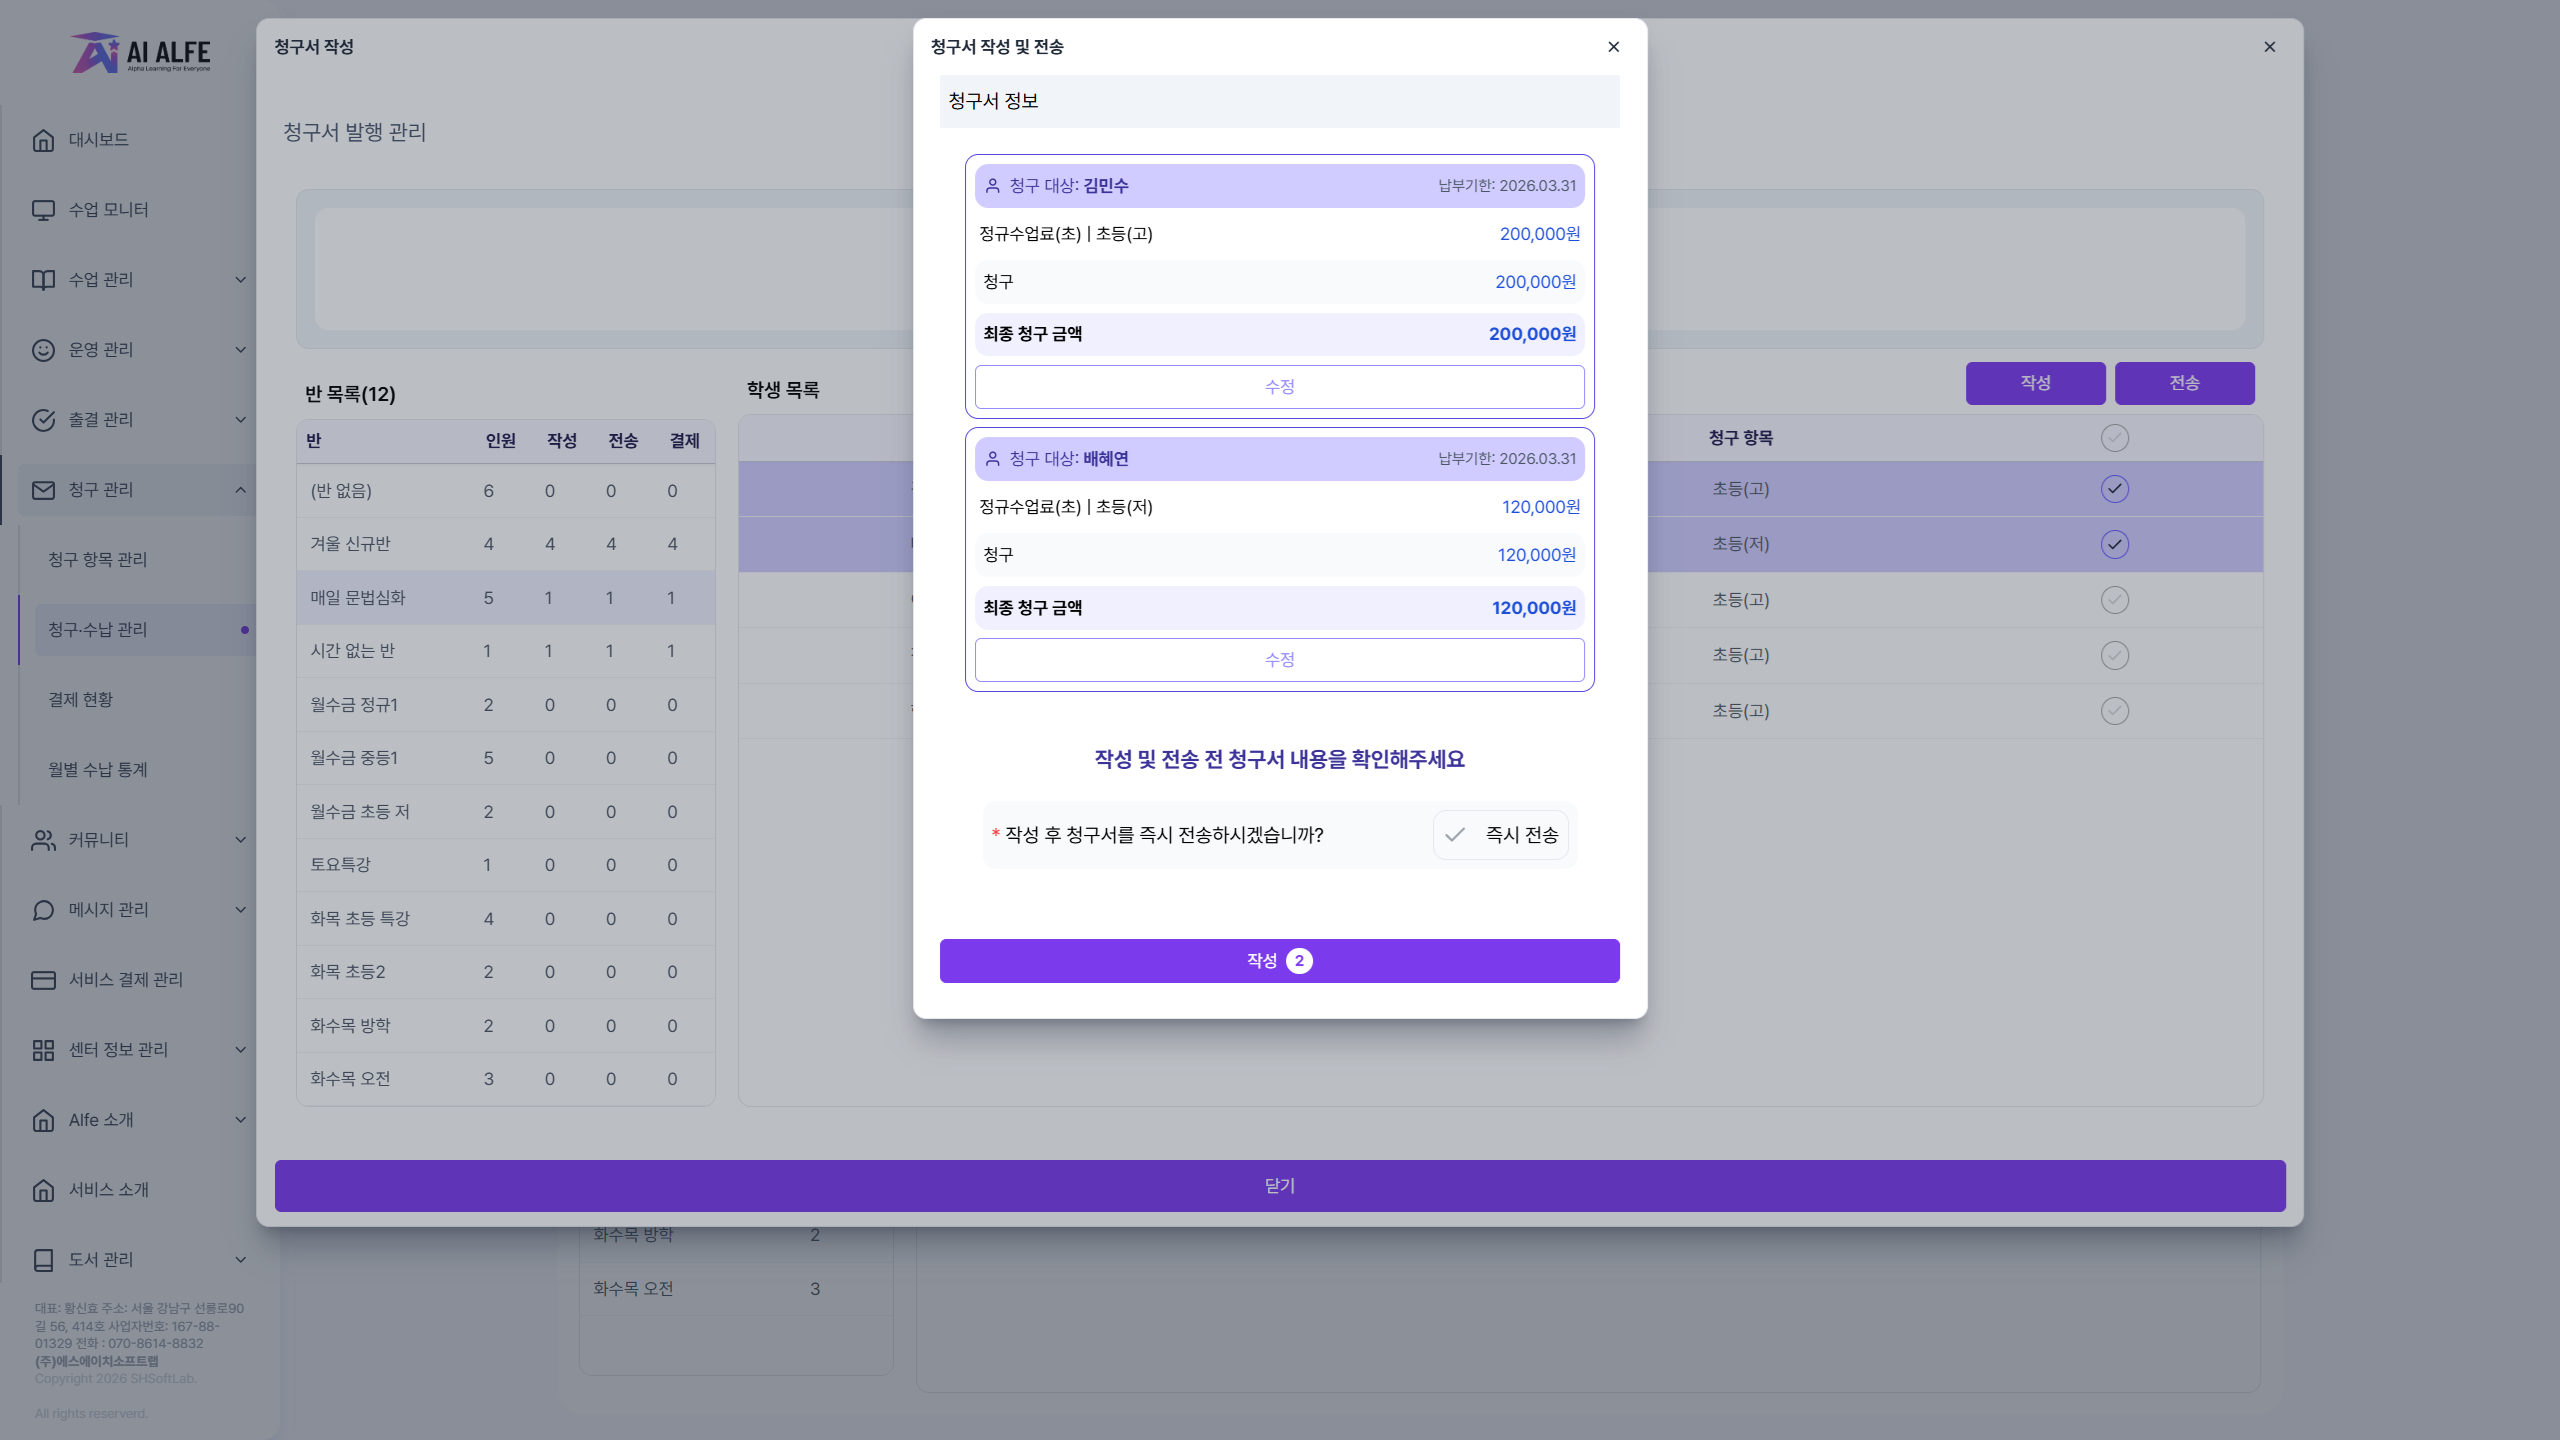Click the dashboard home icon
Image resolution: width=2560 pixels, height=1440 pixels.
point(43,140)
